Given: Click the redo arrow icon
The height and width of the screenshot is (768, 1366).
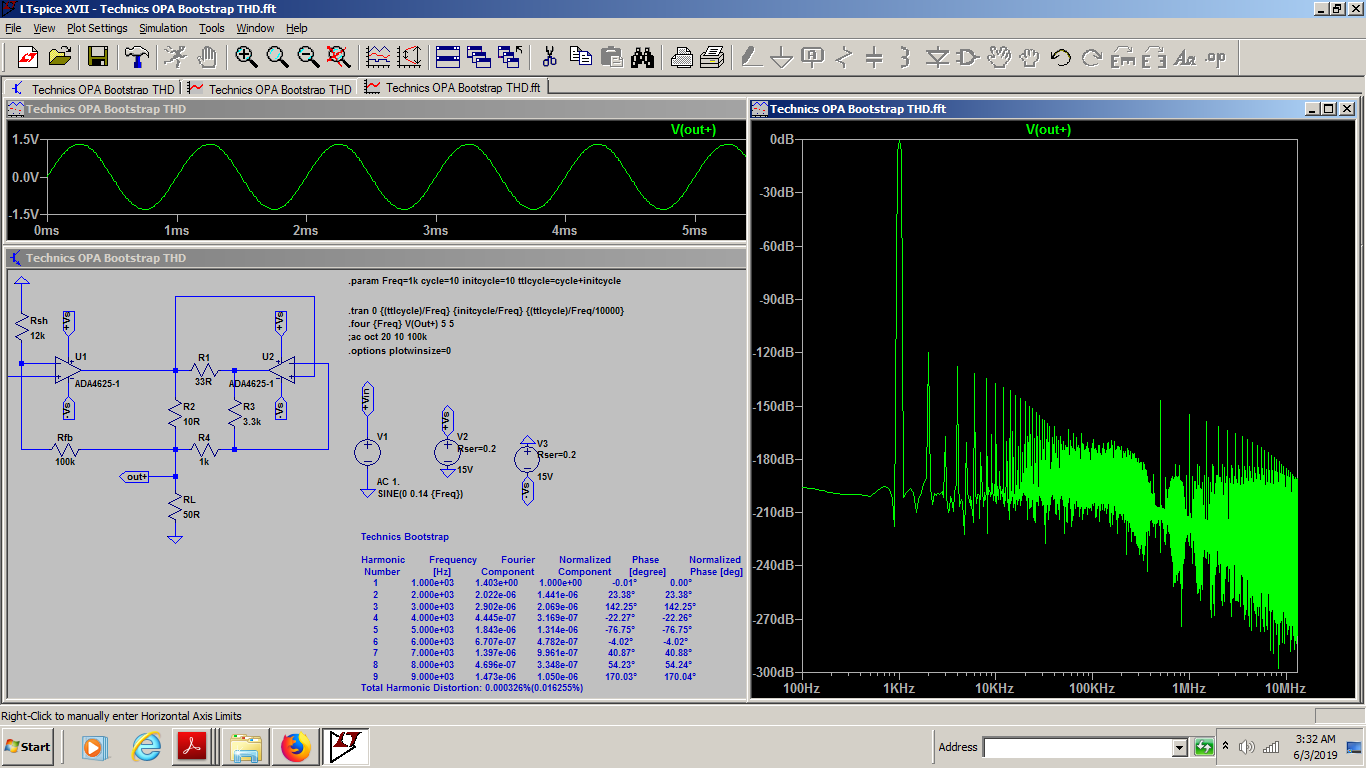Looking at the screenshot, I should (x=1092, y=57).
